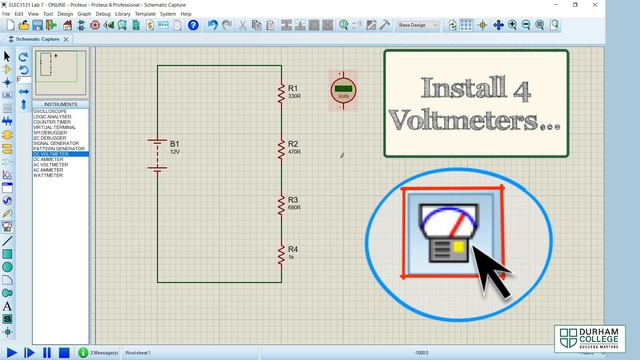Toggle the grid display icon
Screen dimensions: 640x360
[466, 25]
